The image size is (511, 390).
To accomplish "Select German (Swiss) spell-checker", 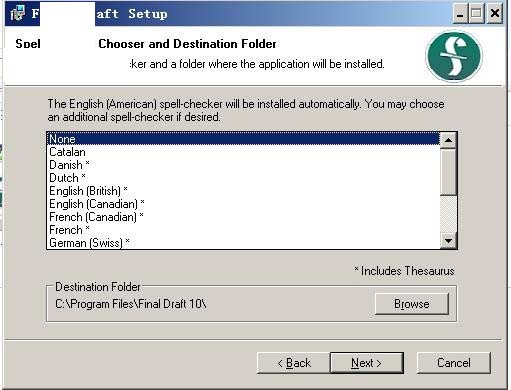I will [x=244, y=243].
